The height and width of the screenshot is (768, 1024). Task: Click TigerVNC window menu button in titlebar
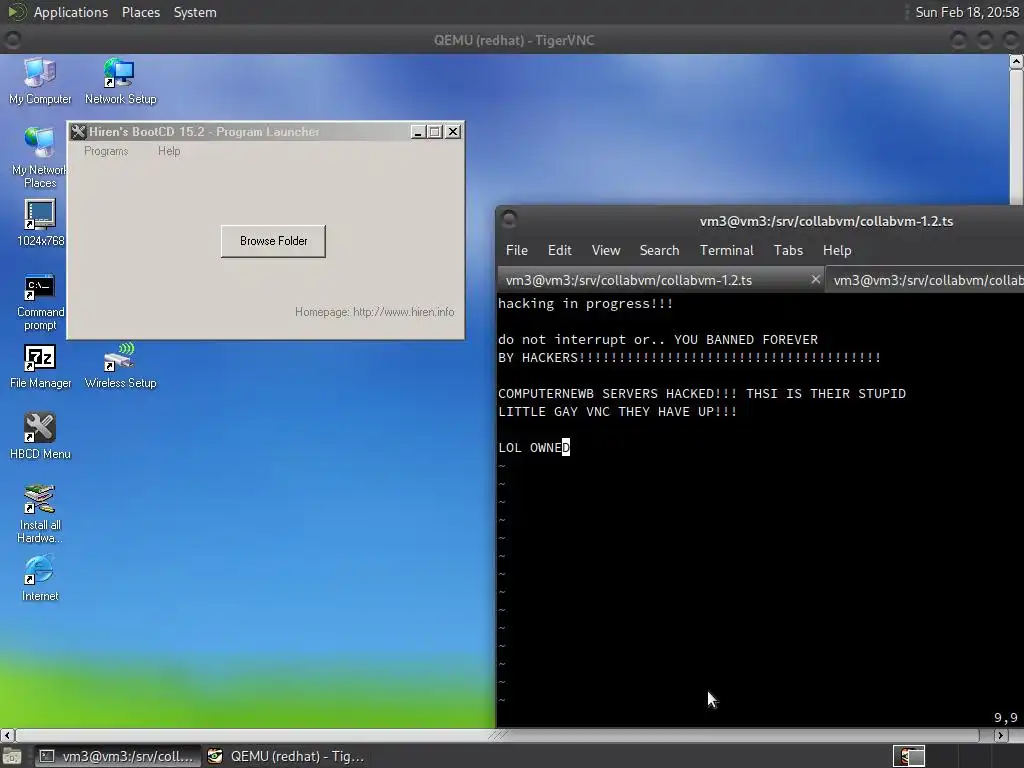click(x=12, y=40)
